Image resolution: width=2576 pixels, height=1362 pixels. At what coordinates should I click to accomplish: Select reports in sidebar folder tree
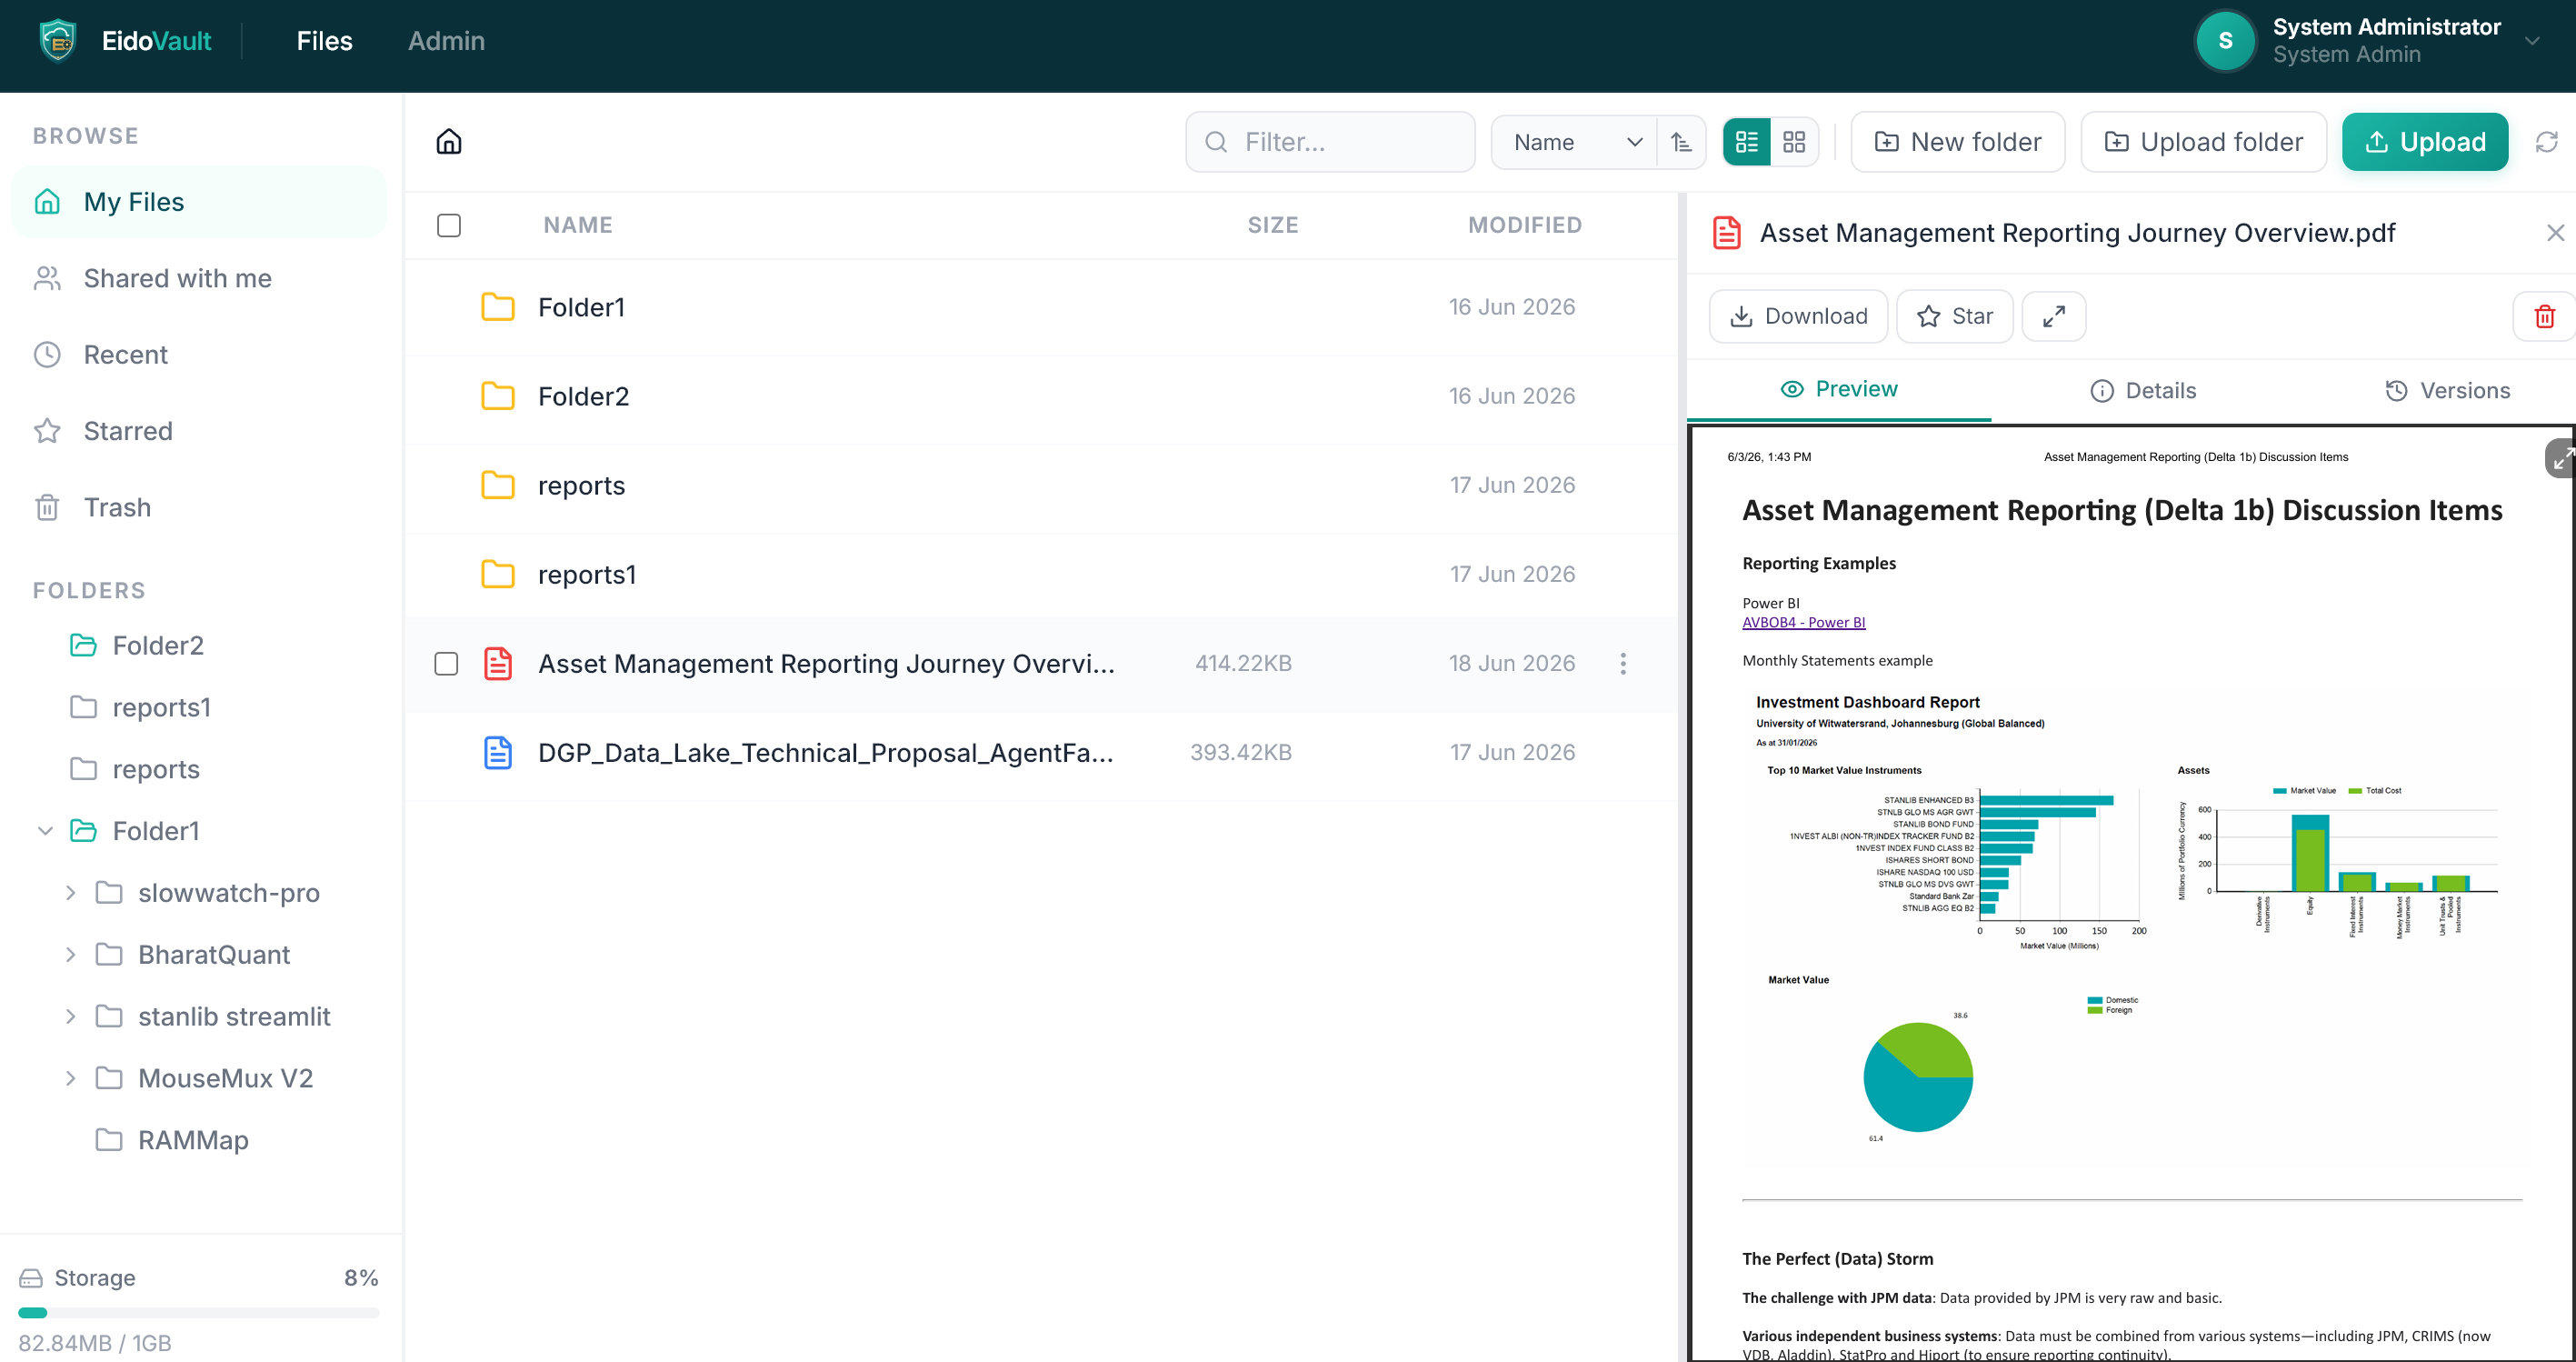click(x=156, y=769)
